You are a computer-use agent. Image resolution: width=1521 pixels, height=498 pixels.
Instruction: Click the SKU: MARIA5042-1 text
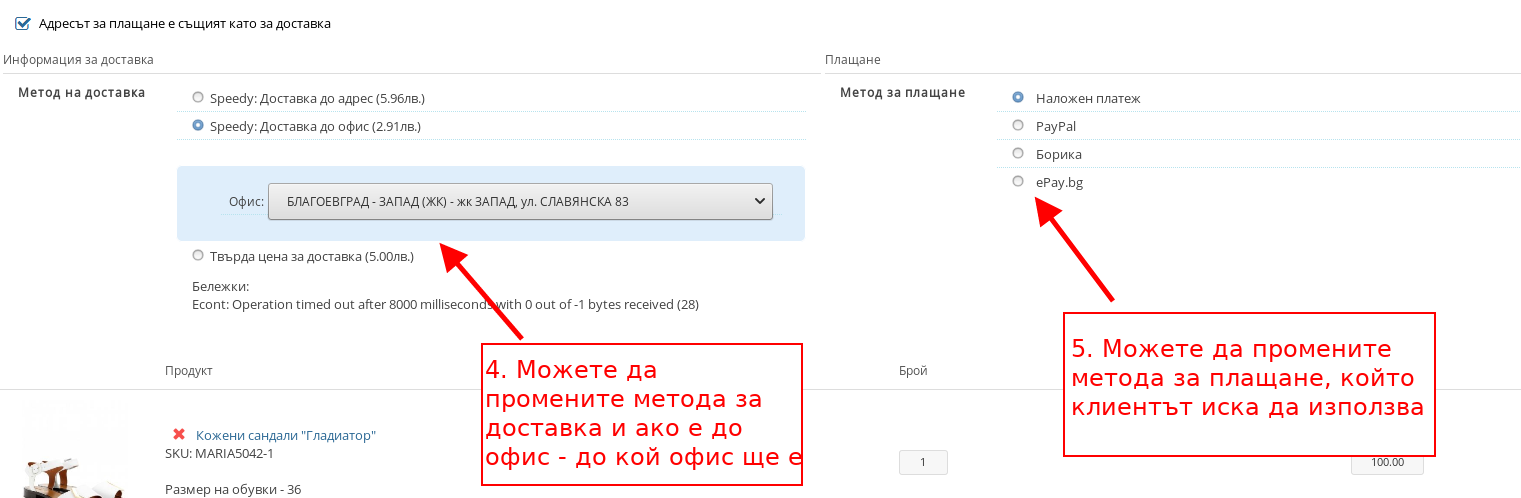click(x=219, y=454)
